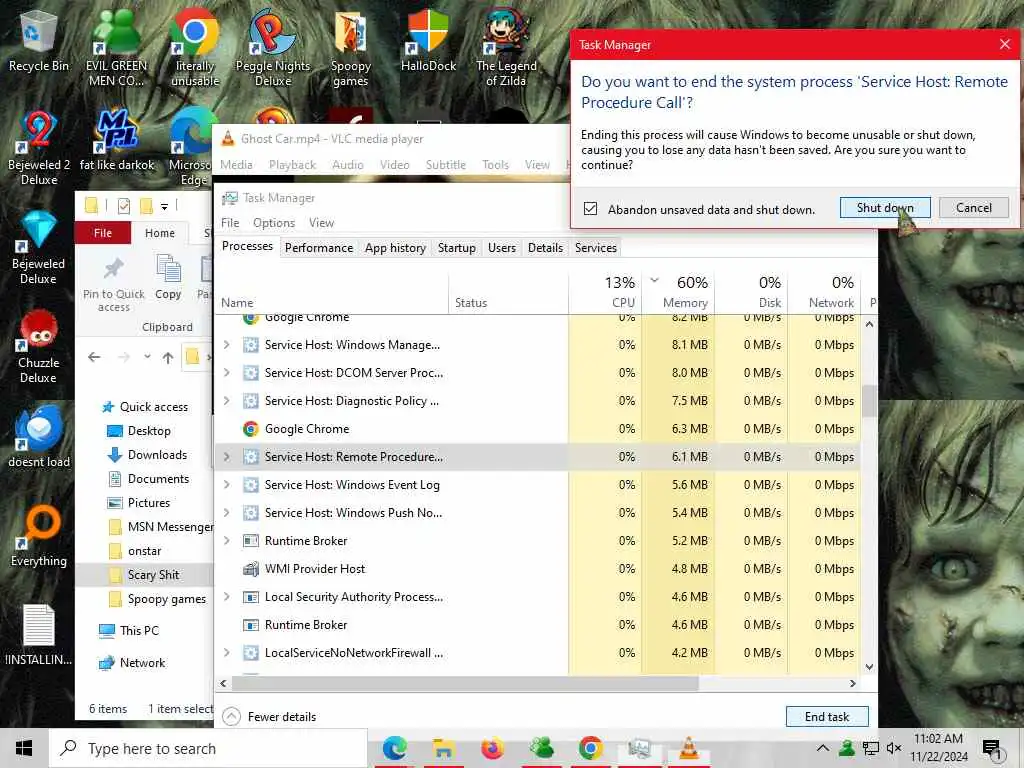Open Spoopy games desktop folder

coord(351,47)
